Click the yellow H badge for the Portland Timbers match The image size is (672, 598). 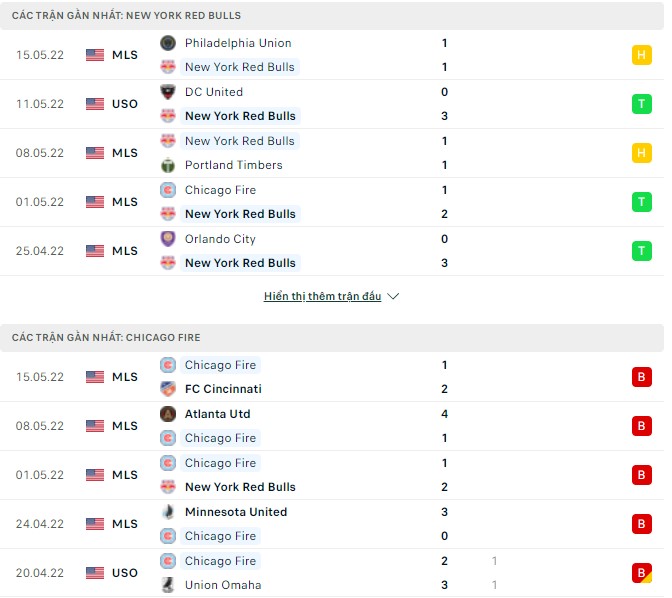click(x=641, y=153)
